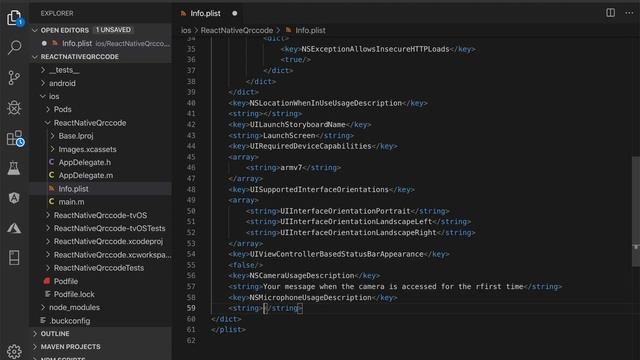The width and height of the screenshot is (640, 360).
Task: Click the ReactNativeQrccode breadcrumb segment
Action: [237, 30]
